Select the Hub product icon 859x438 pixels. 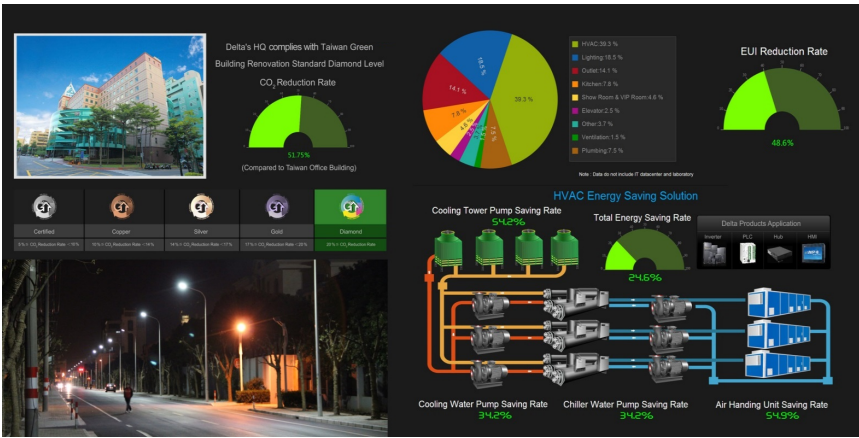click(780, 254)
